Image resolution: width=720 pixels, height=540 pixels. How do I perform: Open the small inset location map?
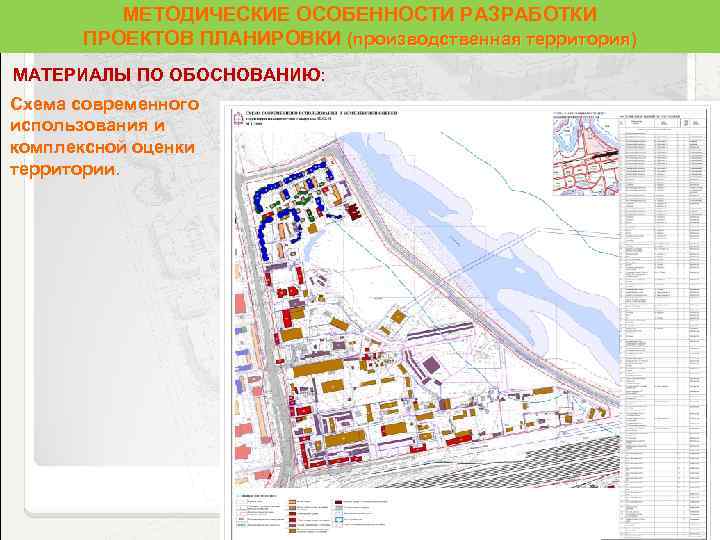[x=586, y=153]
